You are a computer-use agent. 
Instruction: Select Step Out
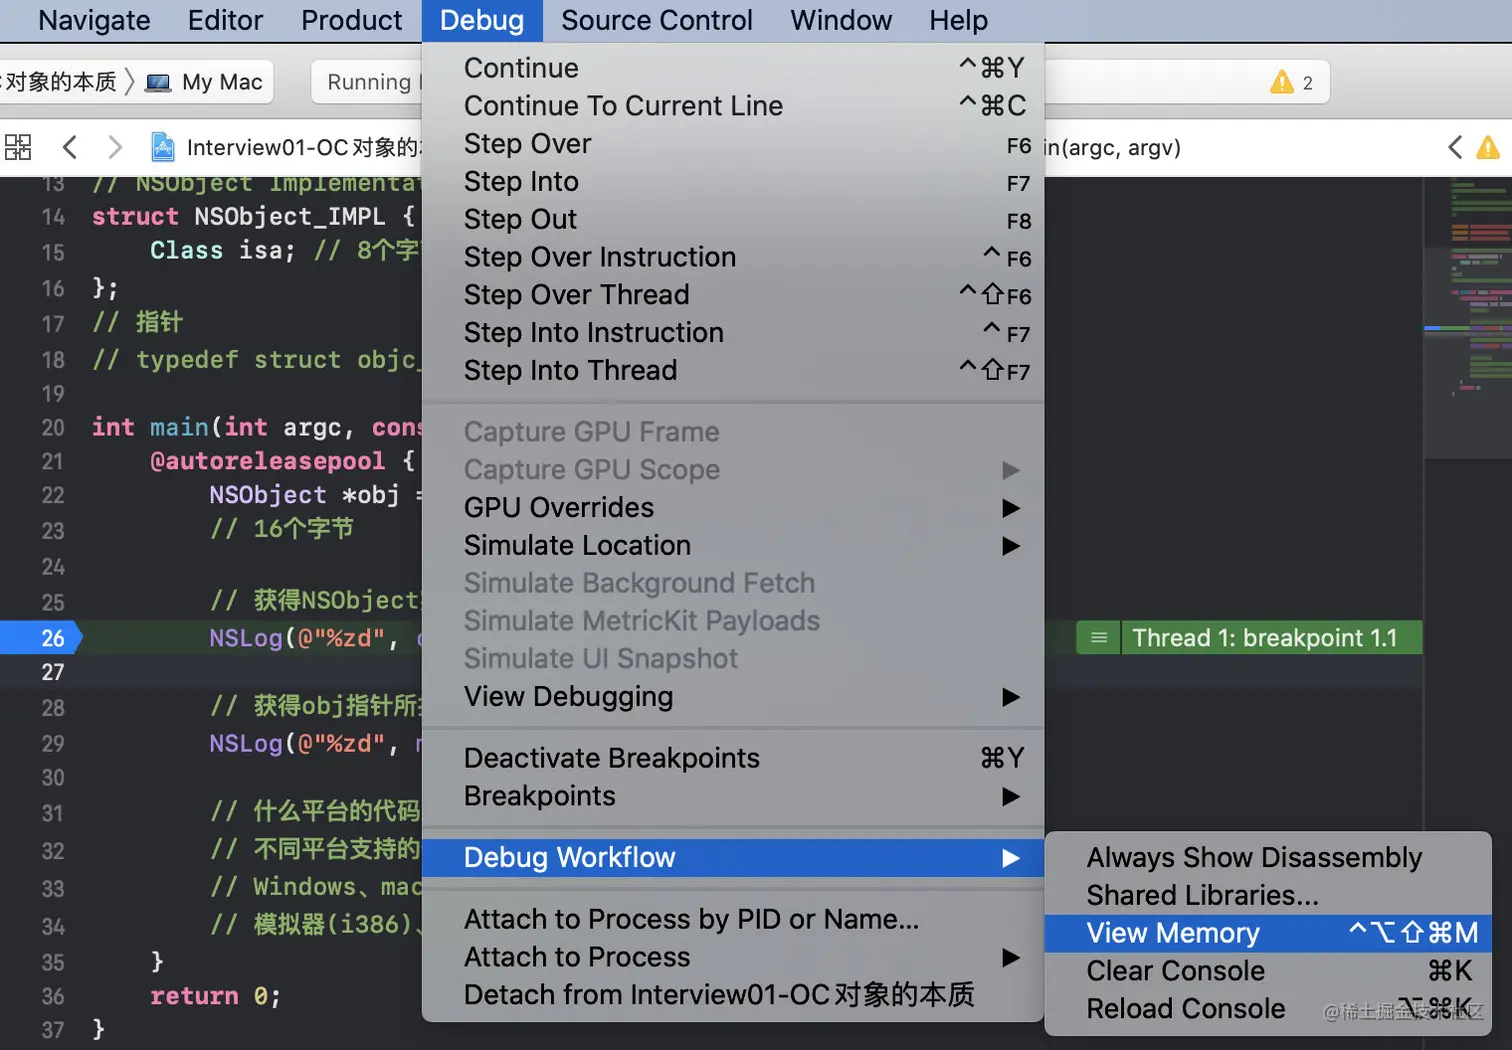[x=733, y=220]
